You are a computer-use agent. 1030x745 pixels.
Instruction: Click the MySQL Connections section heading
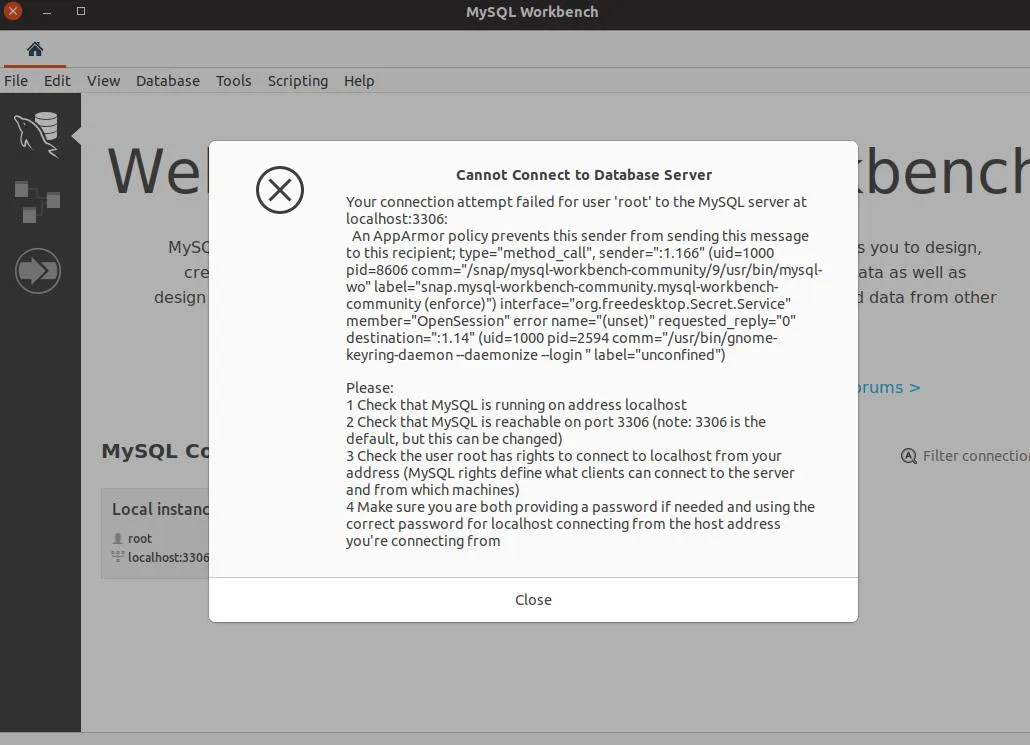click(x=156, y=451)
